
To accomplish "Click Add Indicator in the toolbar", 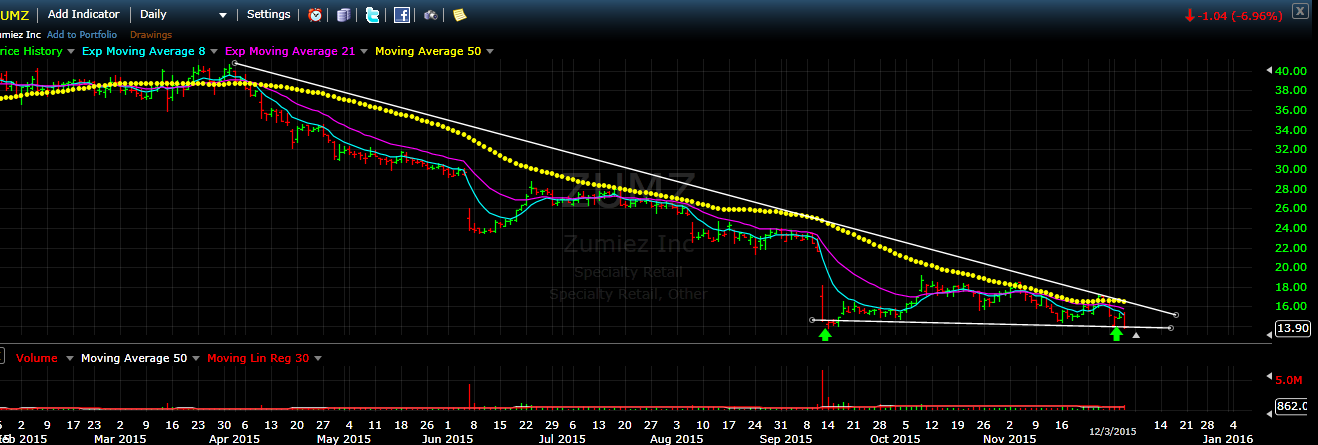I will (84, 14).
